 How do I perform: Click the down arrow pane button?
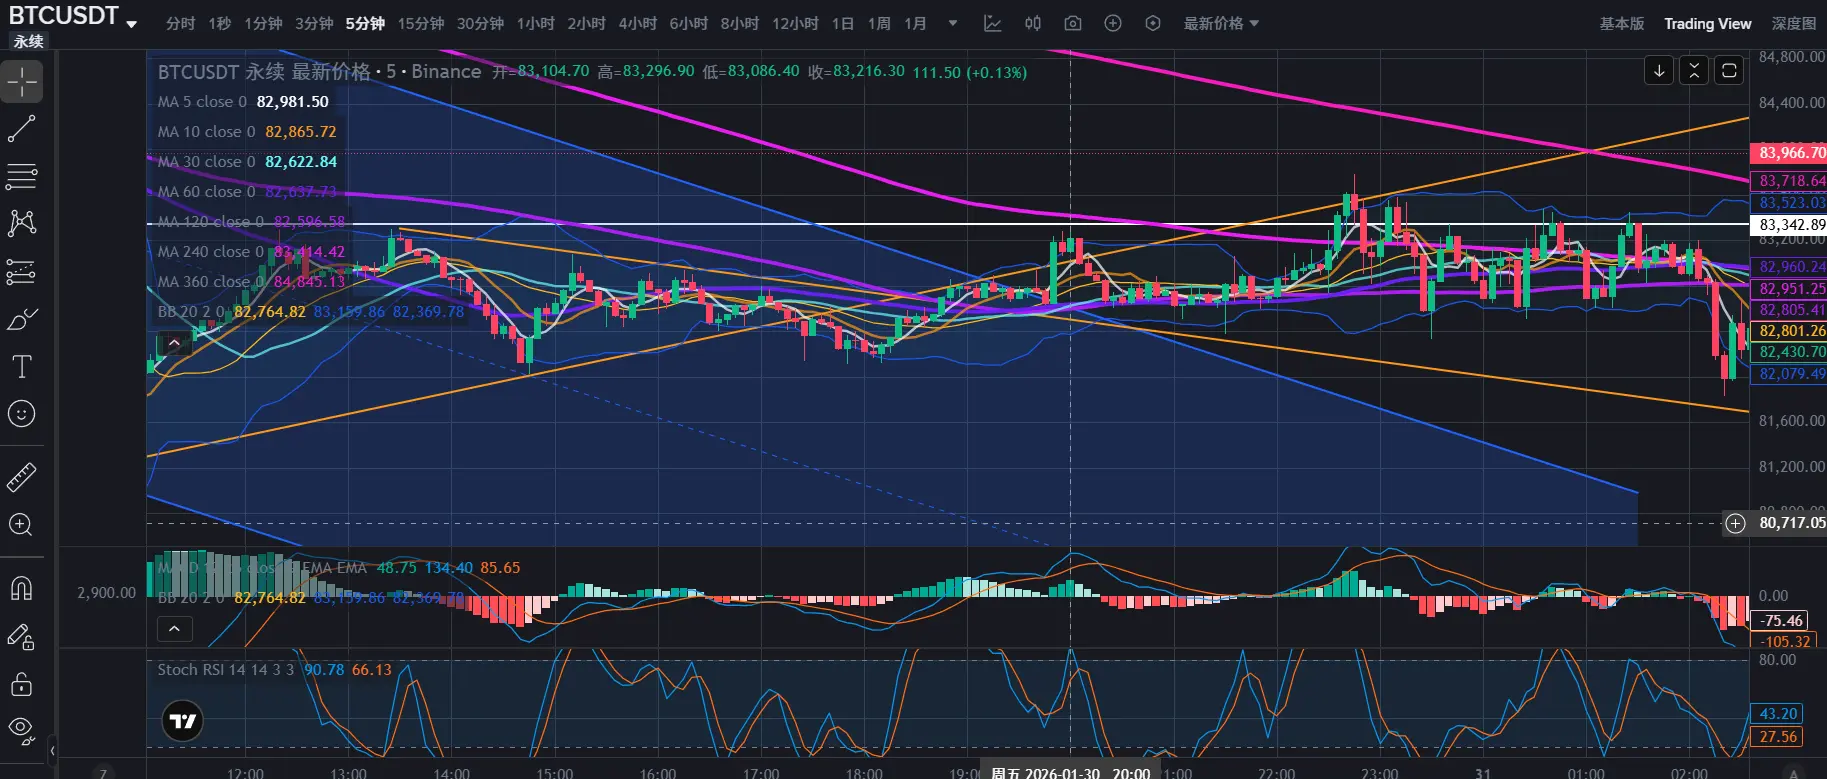click(x=1659, y=70)
